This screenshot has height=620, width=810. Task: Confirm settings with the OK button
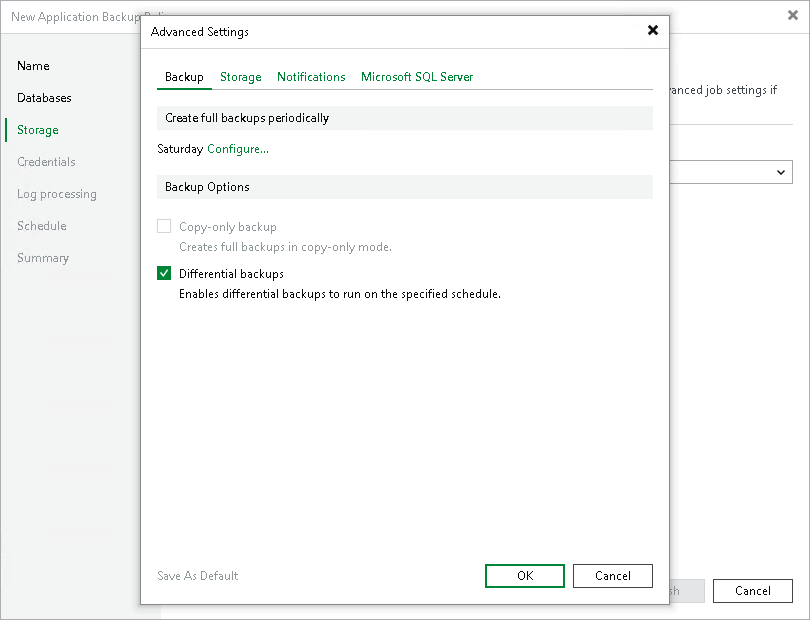[524, 575]
